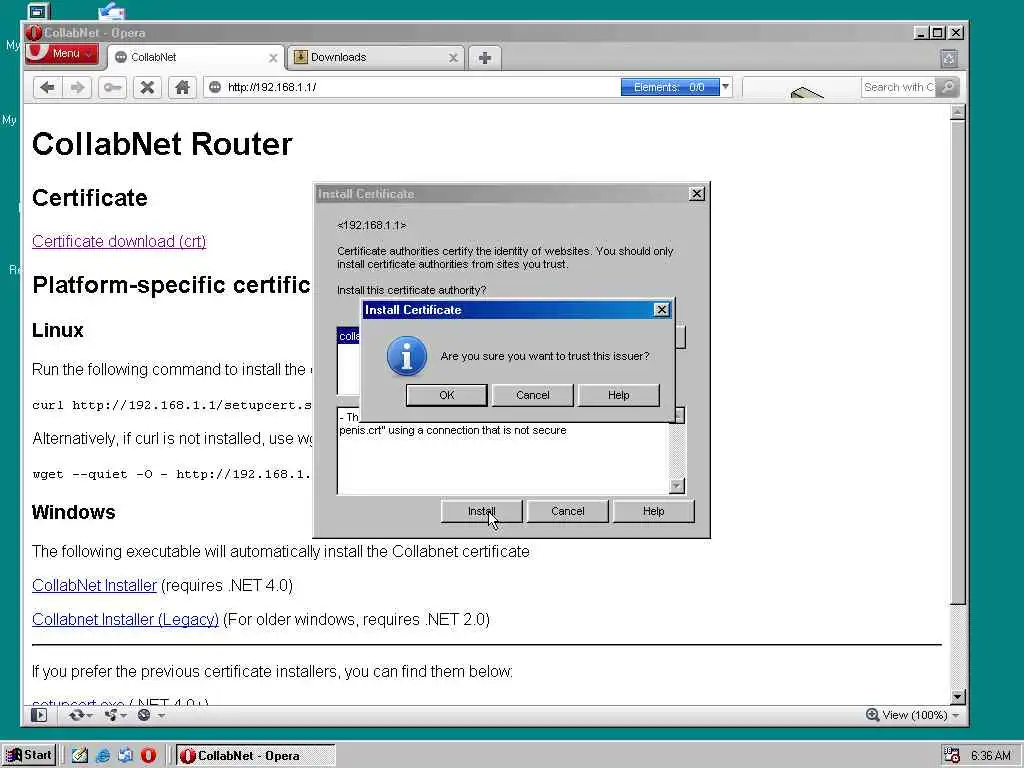
Task: Select the highlighted certificate entry in the list
Action: click(x=349, y=336)
